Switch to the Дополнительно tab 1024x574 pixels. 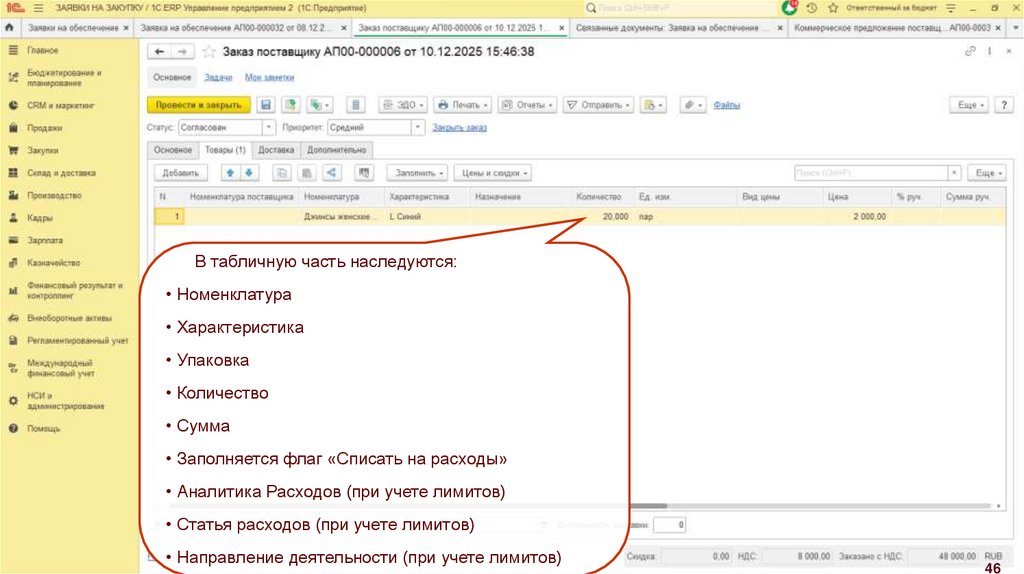[337, 150]
